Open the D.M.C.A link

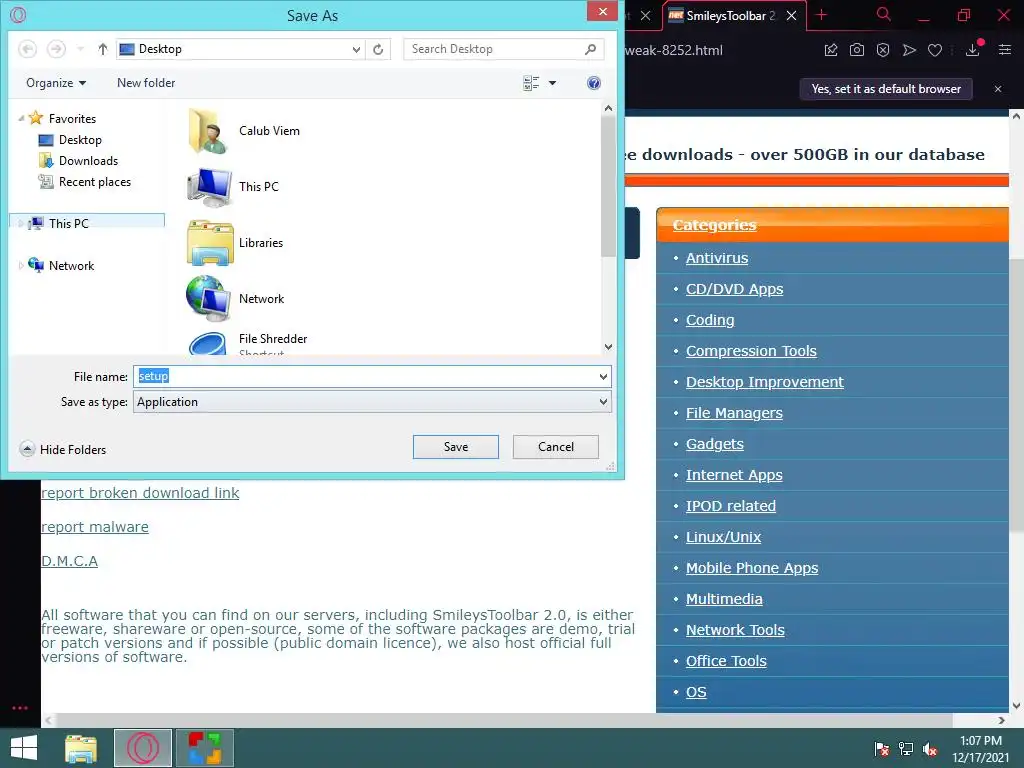pyautogui.click(x=69, y=561)
